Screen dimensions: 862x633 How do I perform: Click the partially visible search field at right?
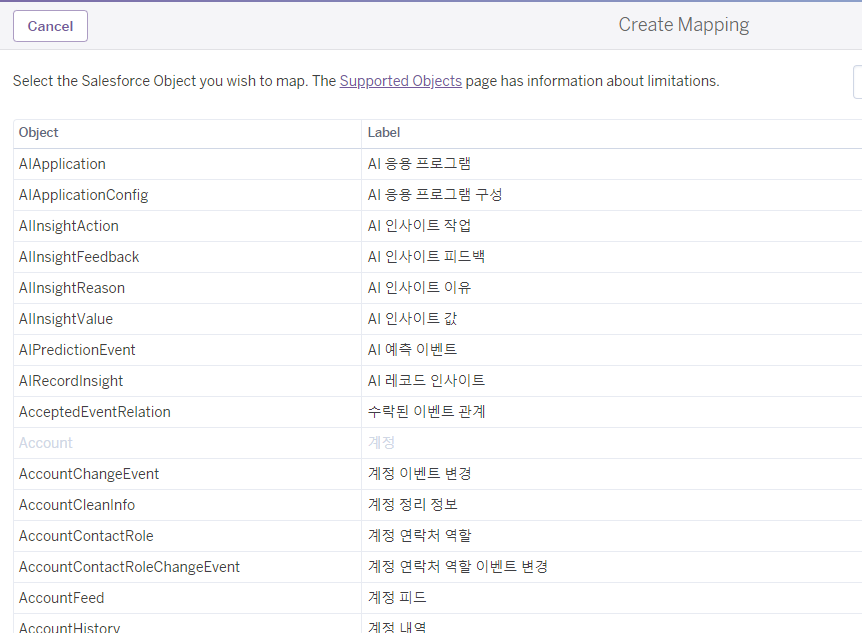coord(858,82)
